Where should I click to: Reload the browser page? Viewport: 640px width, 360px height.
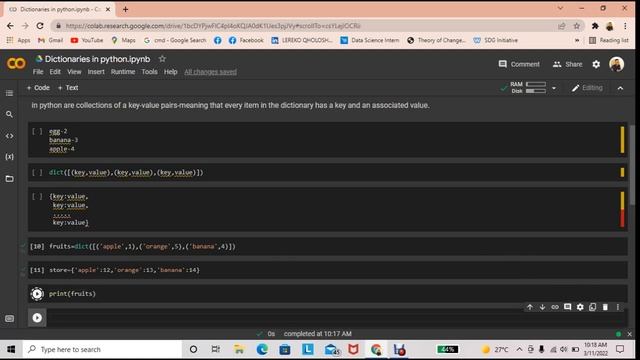tap(40, 26)
